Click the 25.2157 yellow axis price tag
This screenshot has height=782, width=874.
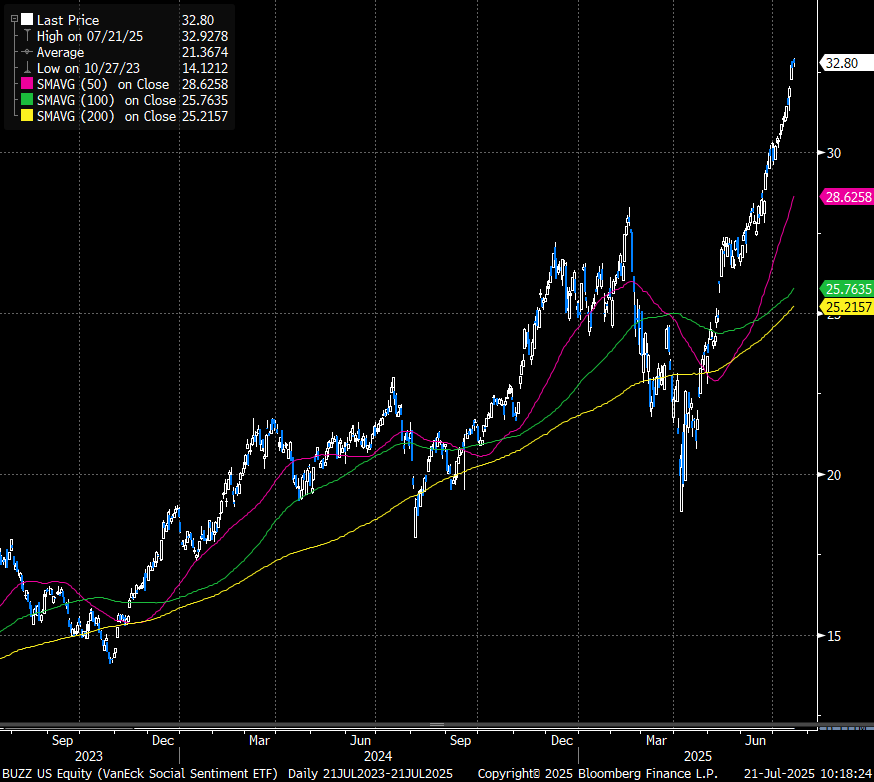click(846, 306)
